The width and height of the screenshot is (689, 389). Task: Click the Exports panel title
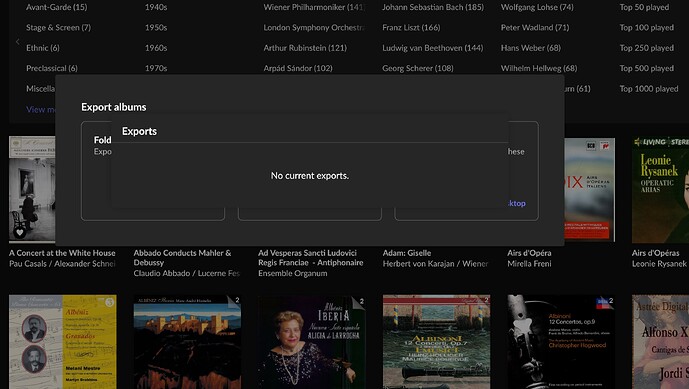(x=139, y=131)
